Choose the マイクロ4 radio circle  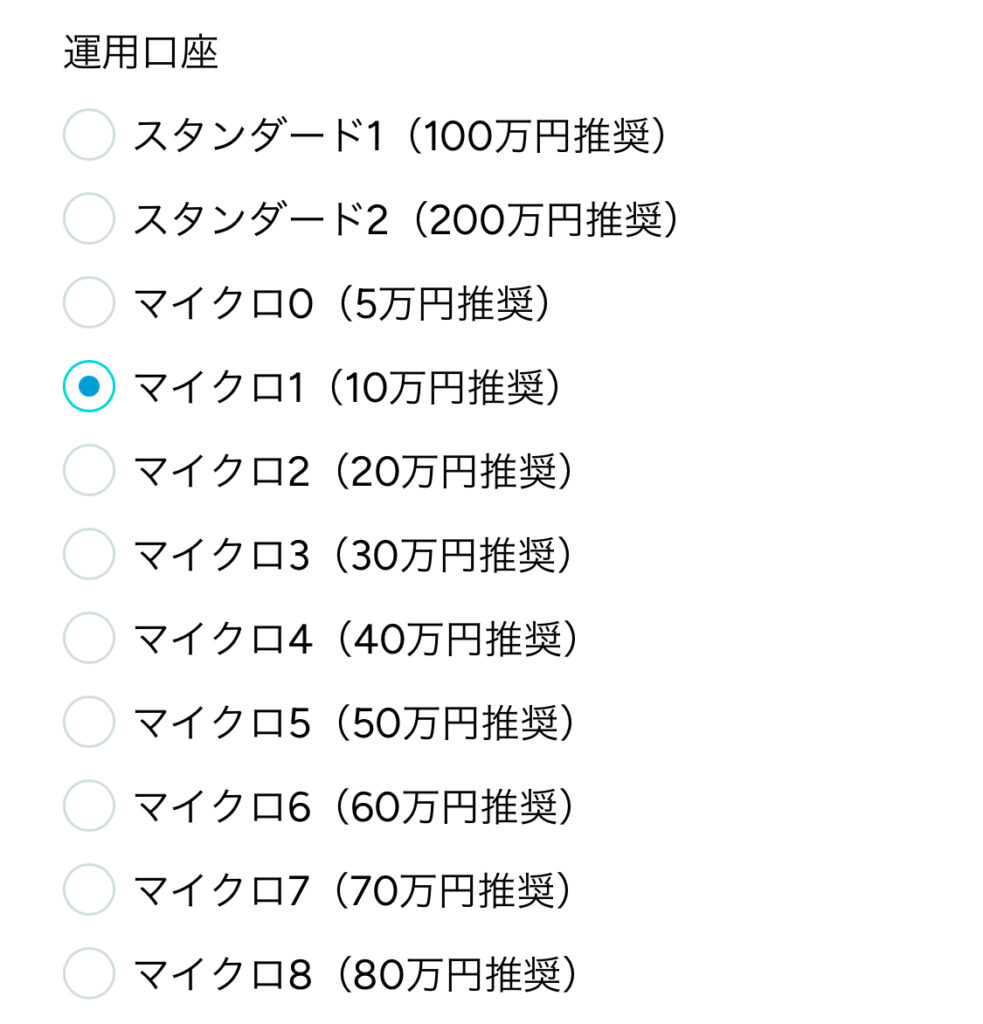(89, 638)
